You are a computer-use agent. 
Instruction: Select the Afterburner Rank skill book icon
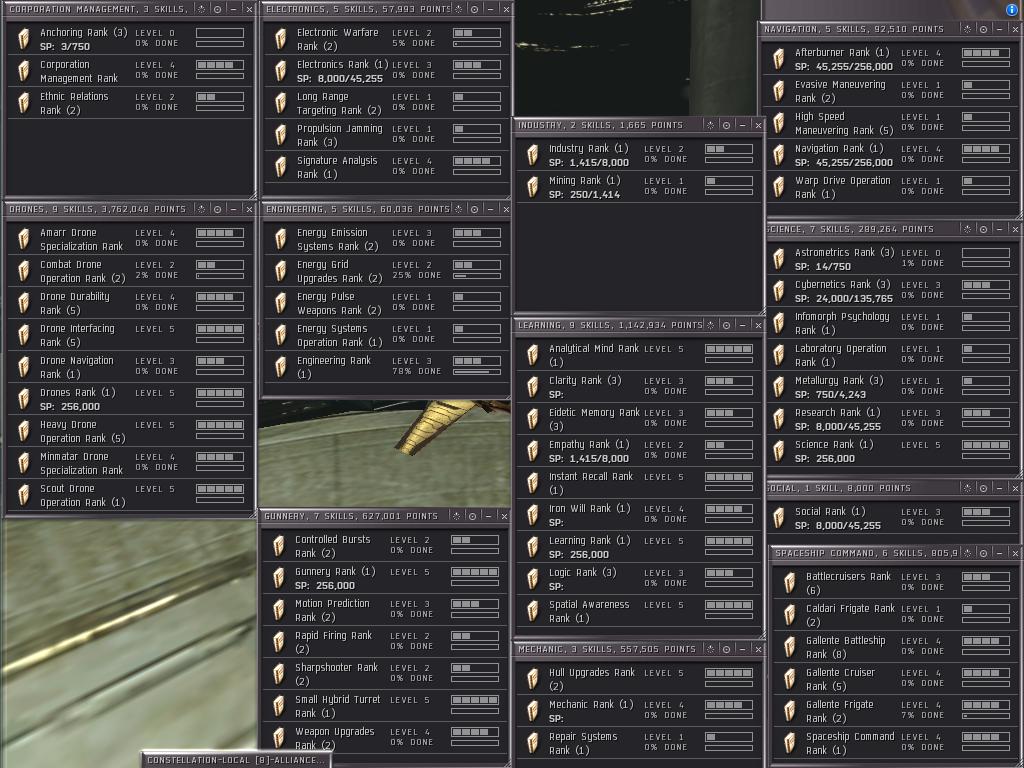coord(778,59)
